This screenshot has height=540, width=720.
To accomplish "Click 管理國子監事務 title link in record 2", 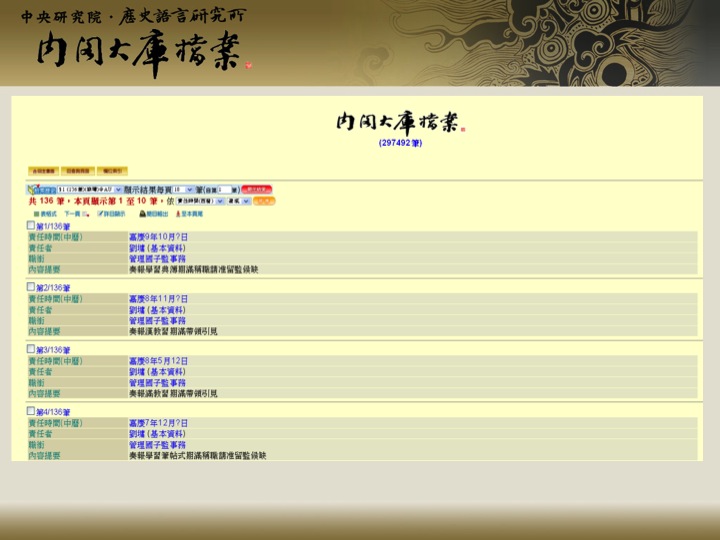I will point(158,321).
